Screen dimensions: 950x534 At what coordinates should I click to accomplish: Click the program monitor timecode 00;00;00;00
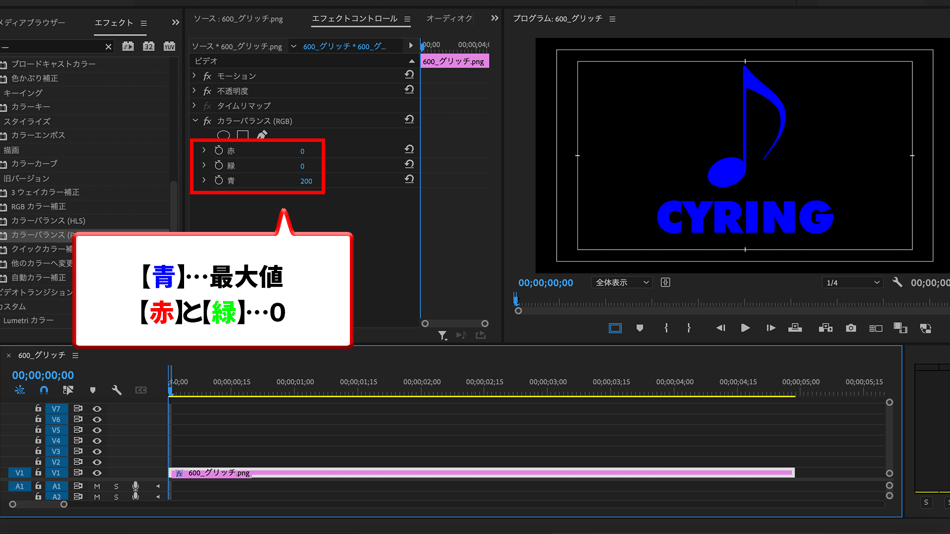545,282
